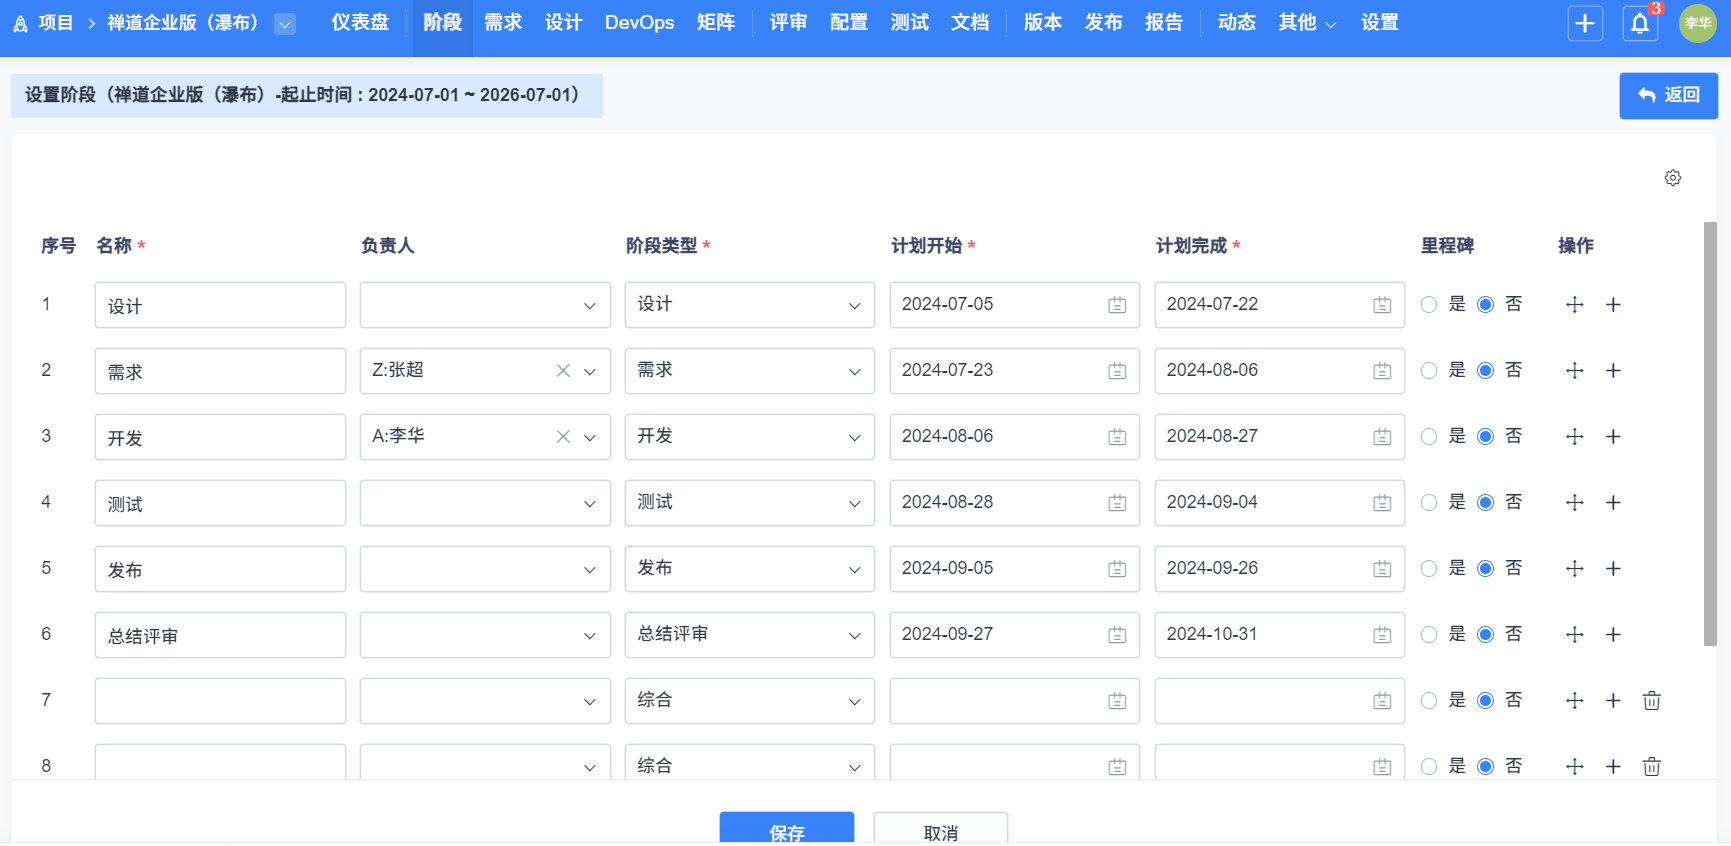The image size is (1731, 846).
Task: Open stage type dropdown for 发布 row
Action: pos(854,569)
